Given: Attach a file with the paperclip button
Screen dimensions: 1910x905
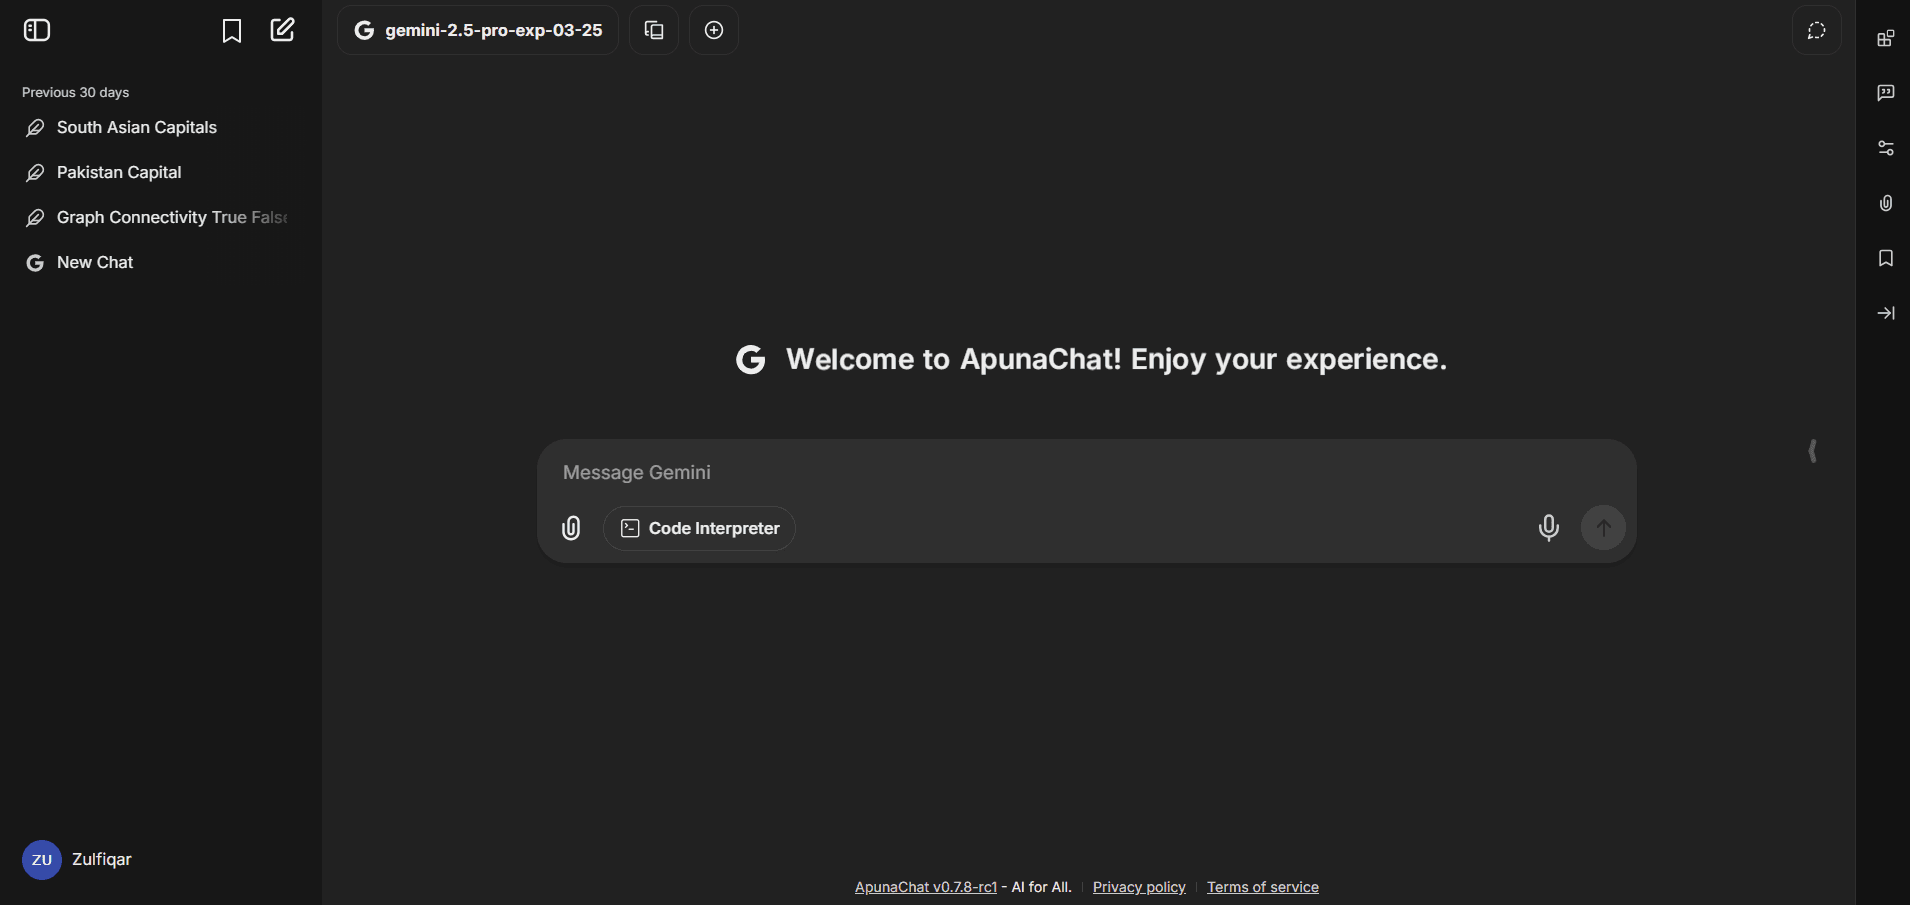Looking at the screenshot, I should (x=571, y=528).
